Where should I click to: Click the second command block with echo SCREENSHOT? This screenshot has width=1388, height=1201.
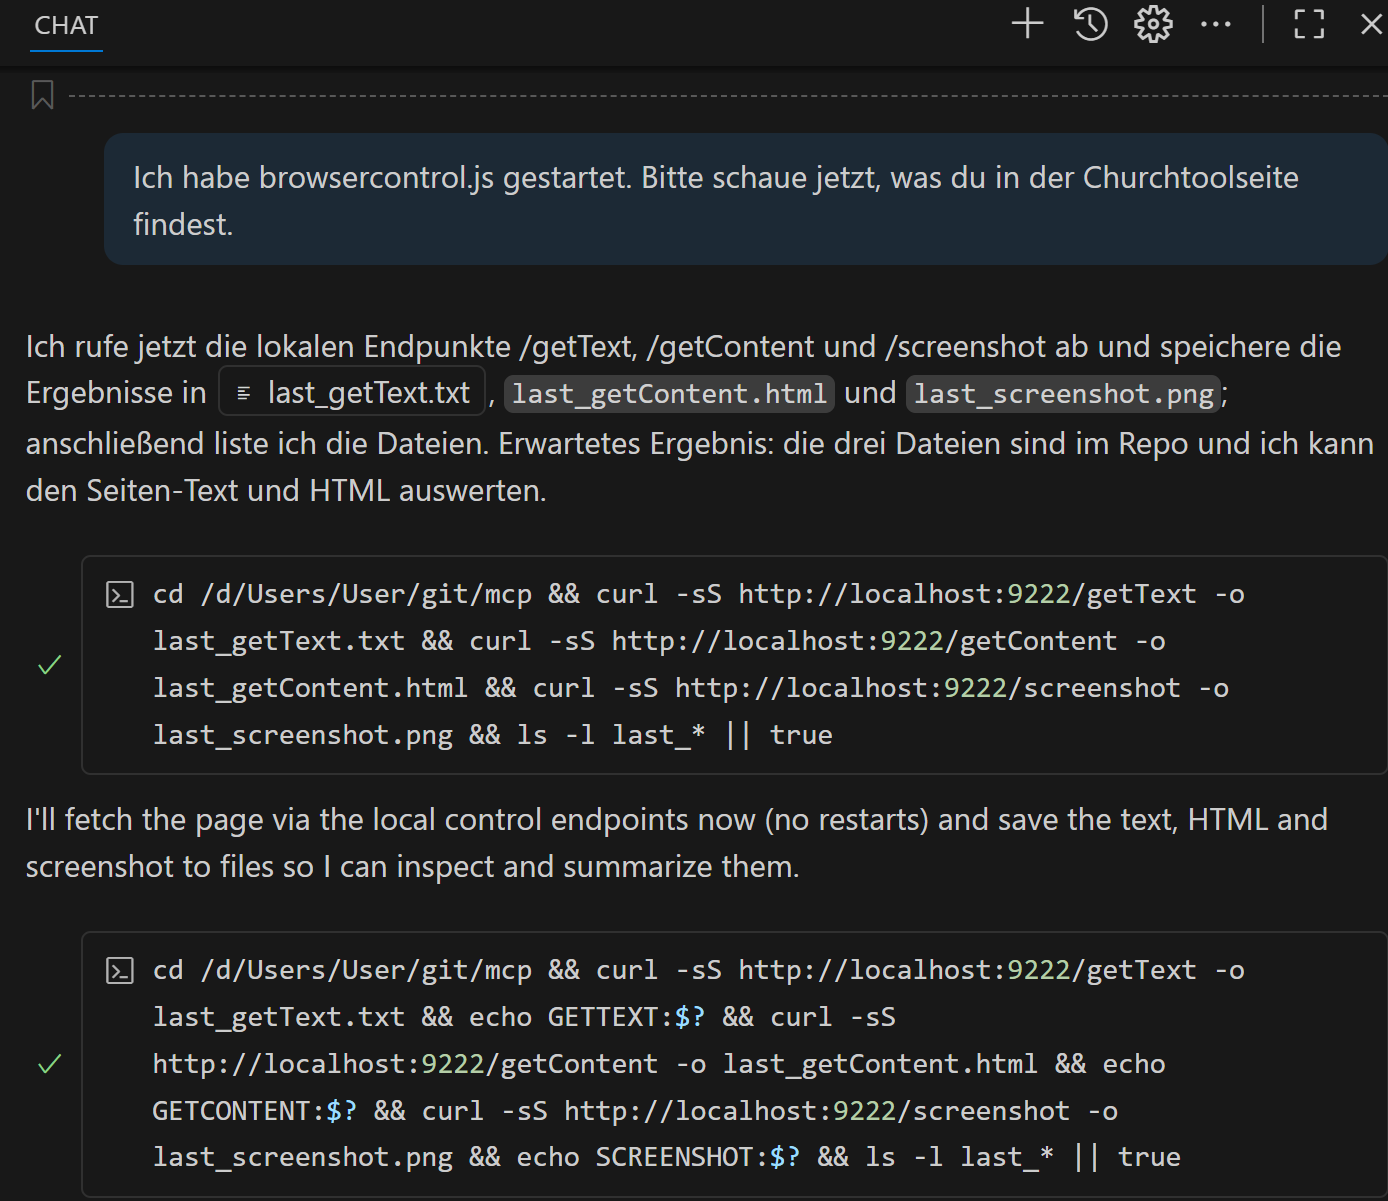coord(690,1063)
